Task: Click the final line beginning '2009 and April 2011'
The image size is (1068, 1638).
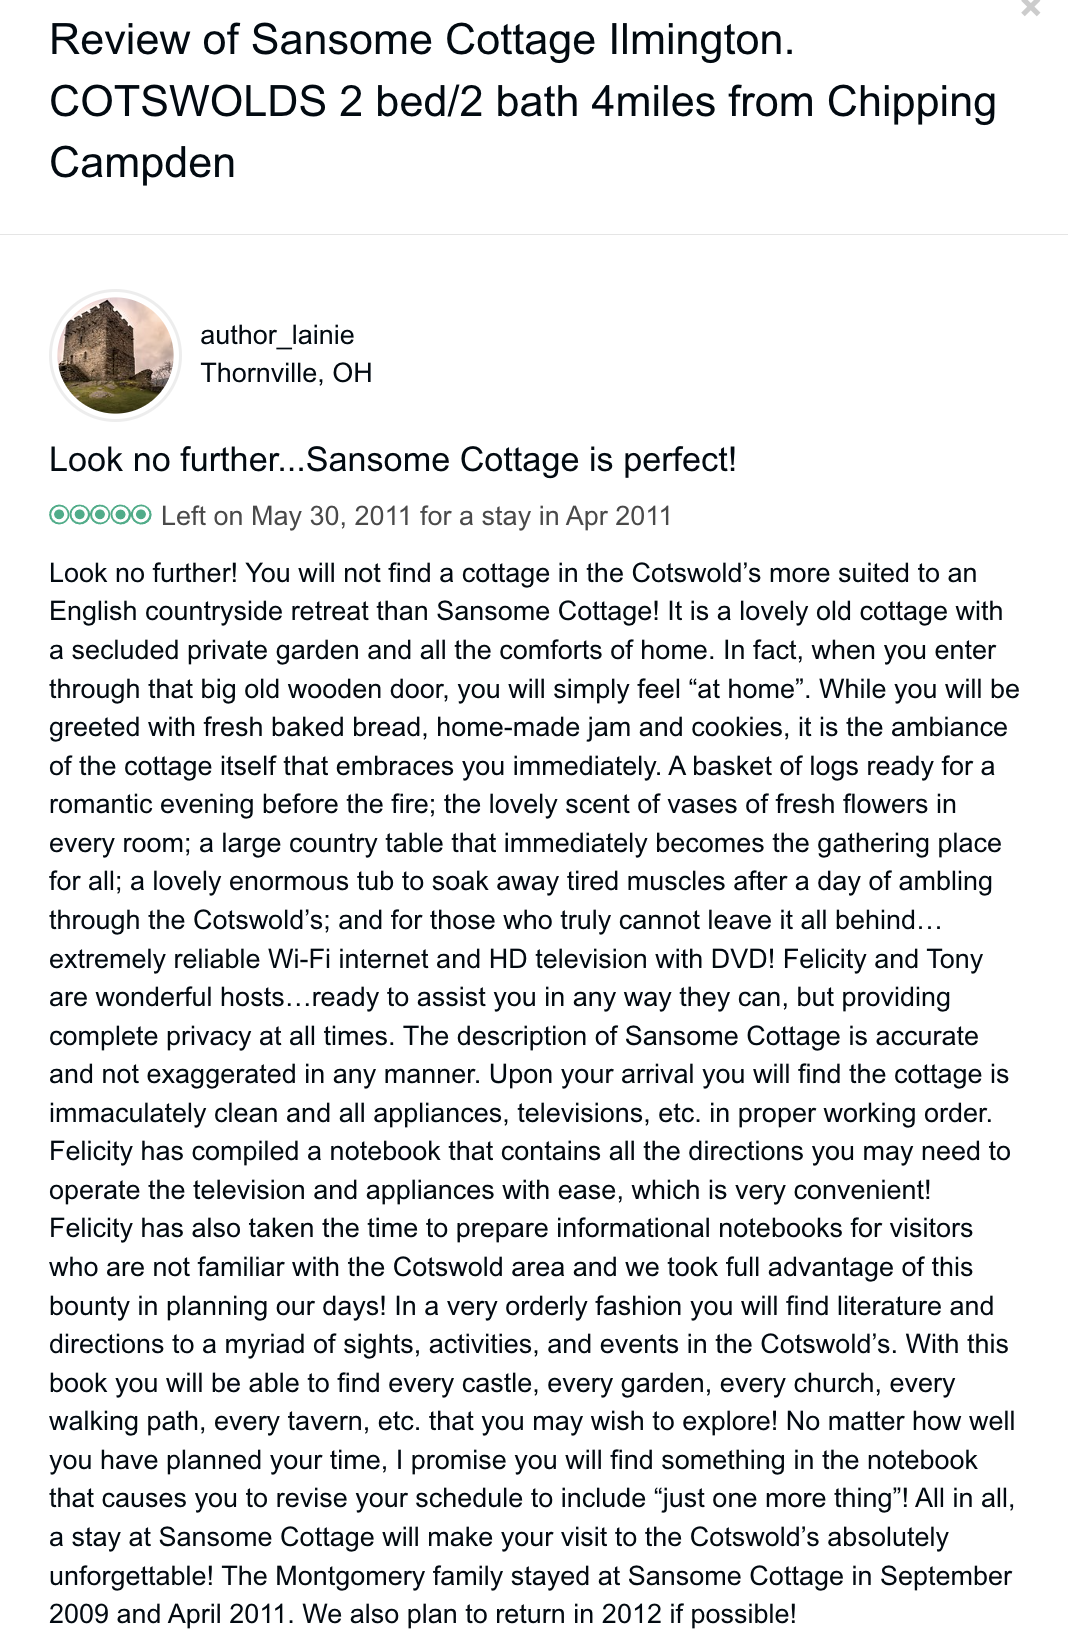Action: coord(422,1614)
